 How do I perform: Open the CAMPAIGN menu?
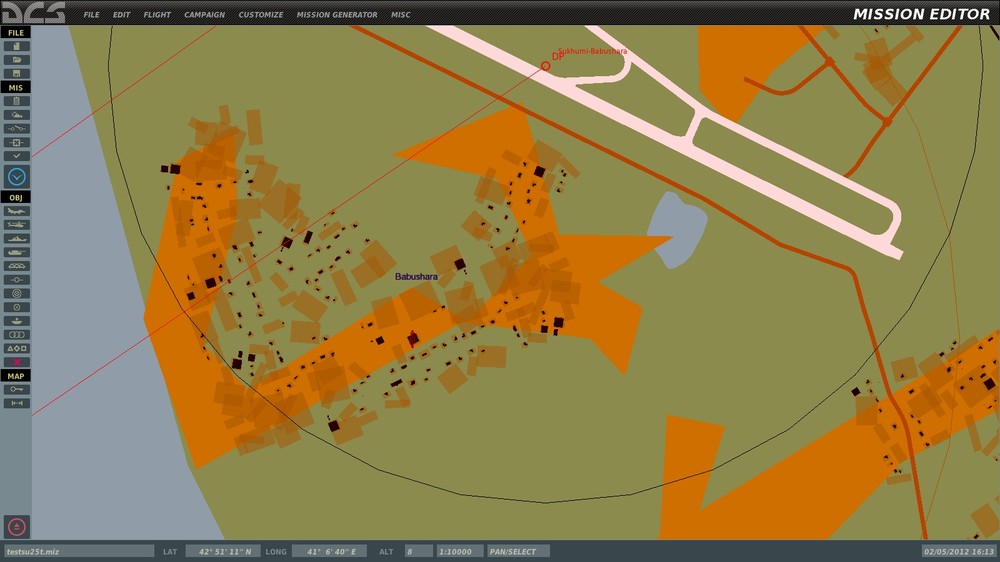204,15
